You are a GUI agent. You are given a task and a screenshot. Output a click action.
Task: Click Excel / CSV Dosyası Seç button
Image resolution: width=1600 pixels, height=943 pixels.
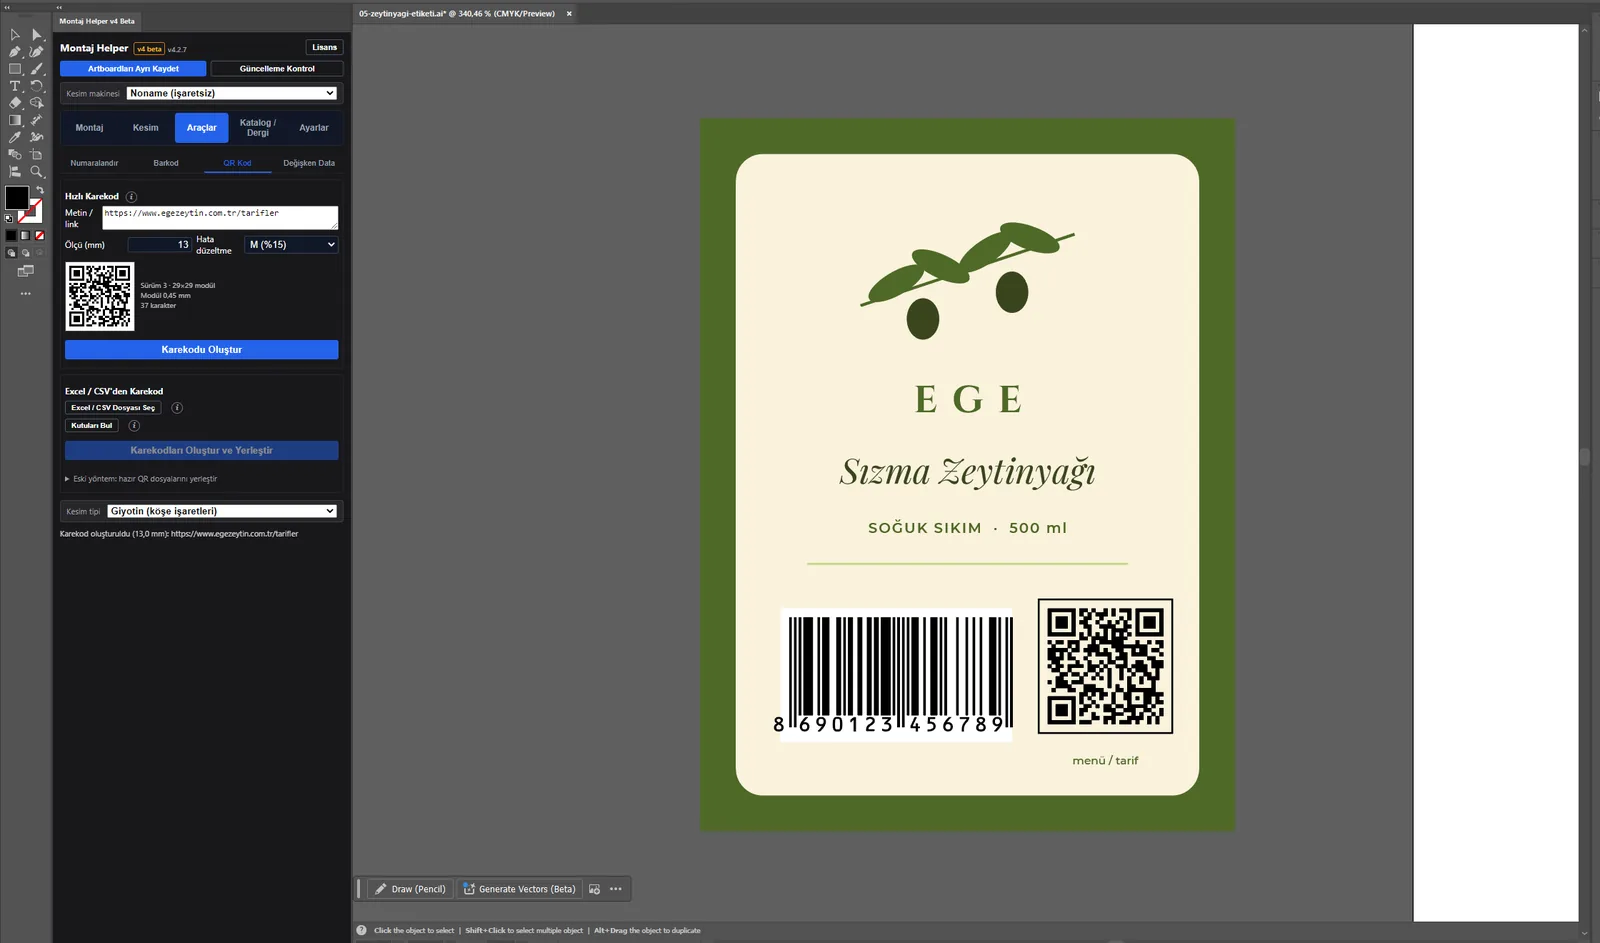point(113,408)
